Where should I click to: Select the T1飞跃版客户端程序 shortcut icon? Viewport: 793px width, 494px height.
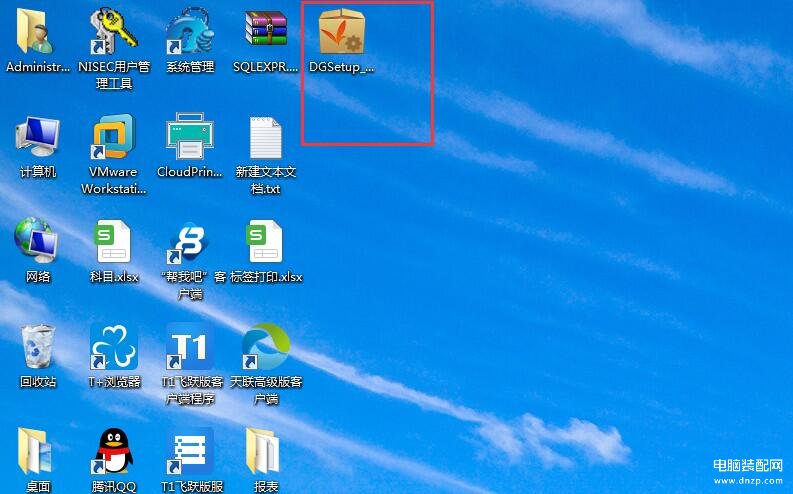[190, 346]
